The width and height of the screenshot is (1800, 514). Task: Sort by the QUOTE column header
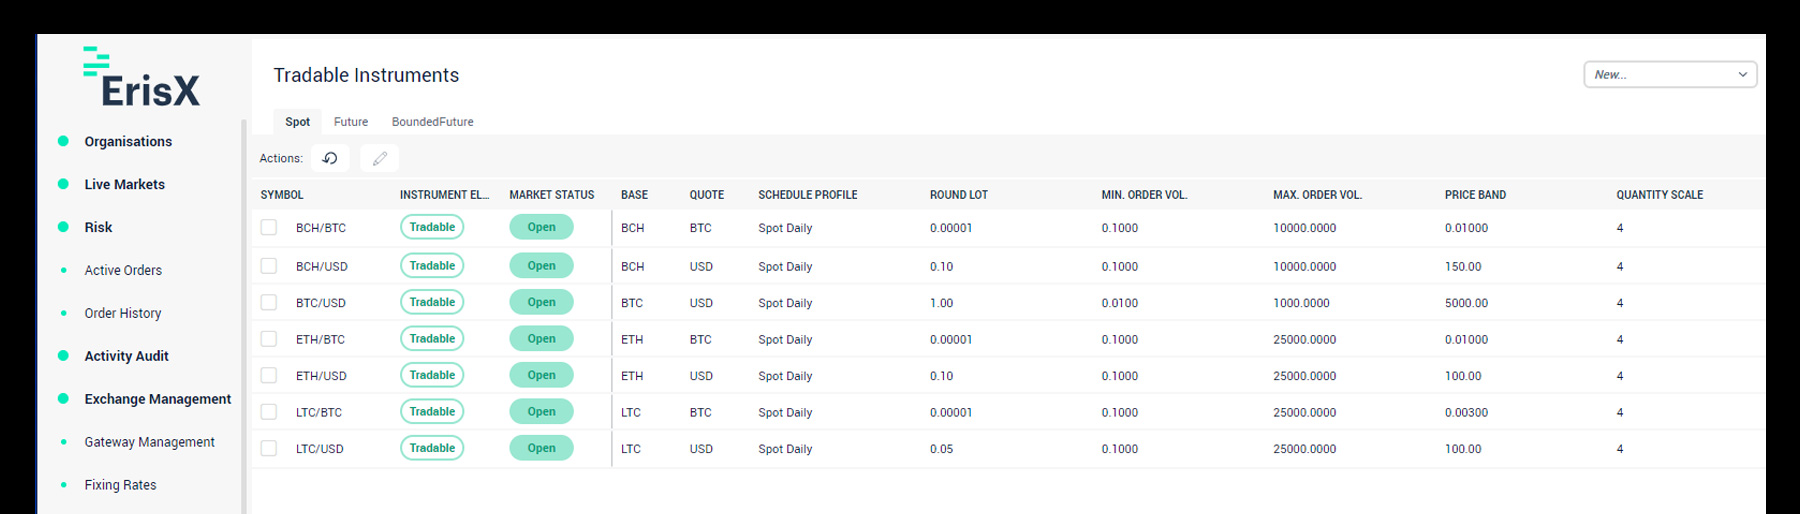click(x=706, y=195)
